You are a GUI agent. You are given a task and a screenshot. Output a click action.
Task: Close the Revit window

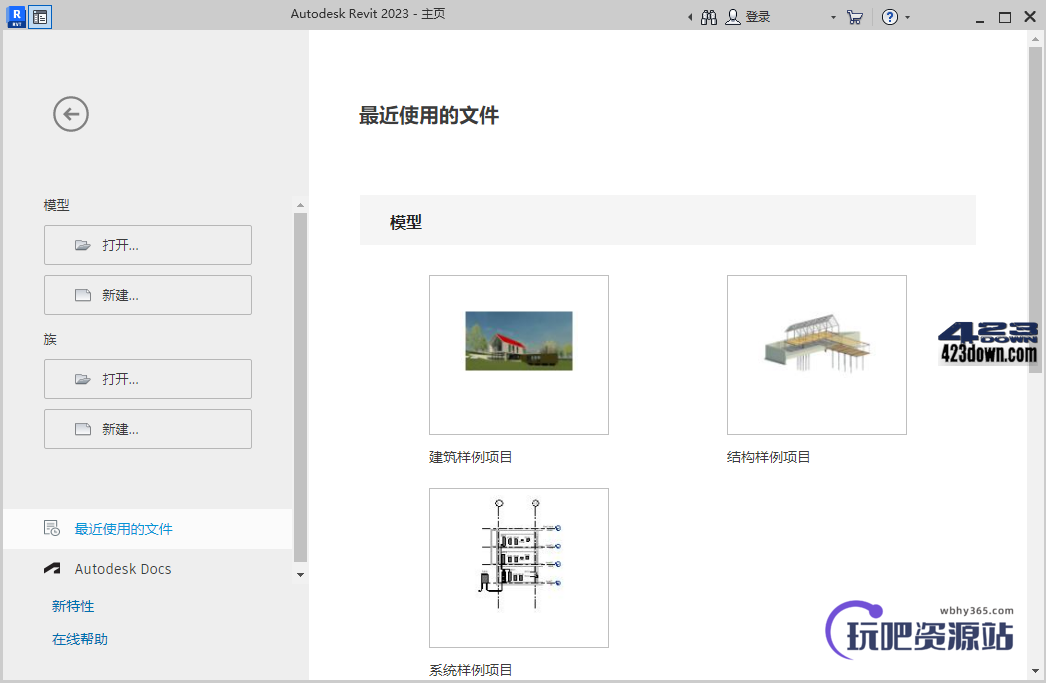[1030, 17]
